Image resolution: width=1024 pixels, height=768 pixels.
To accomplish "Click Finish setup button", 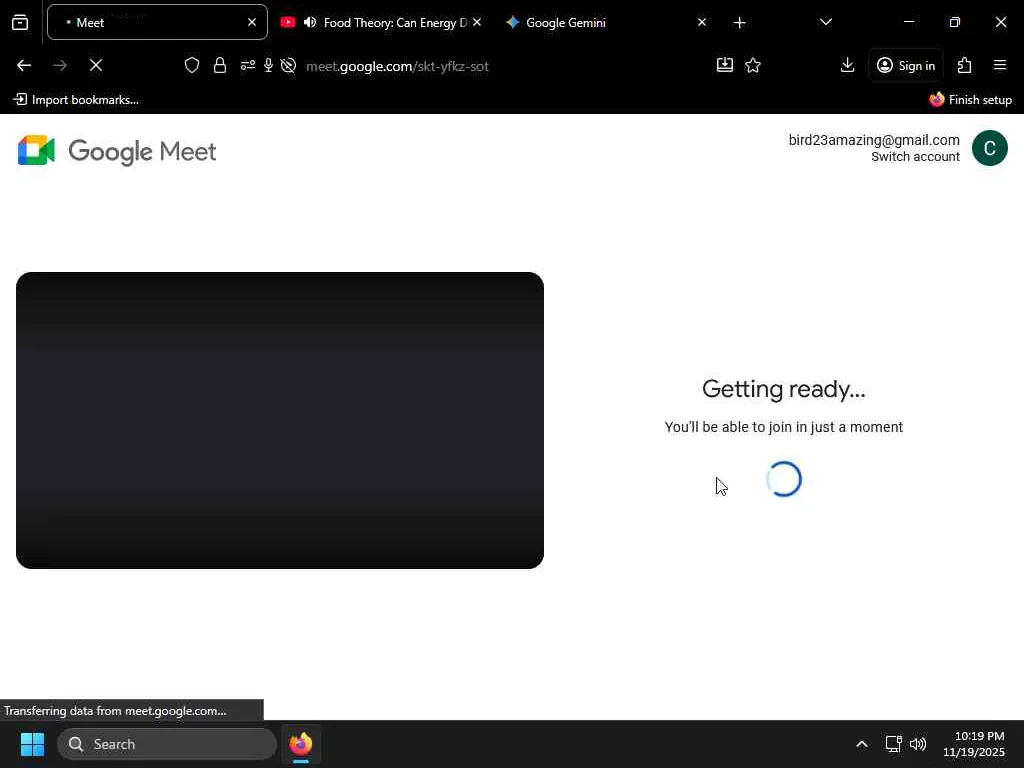I will [x=970, y=99].
